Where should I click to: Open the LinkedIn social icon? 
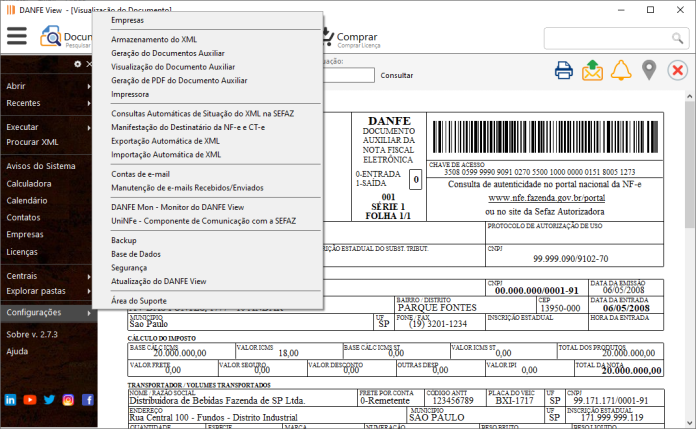pyautogui.click(x=10, y=400)
